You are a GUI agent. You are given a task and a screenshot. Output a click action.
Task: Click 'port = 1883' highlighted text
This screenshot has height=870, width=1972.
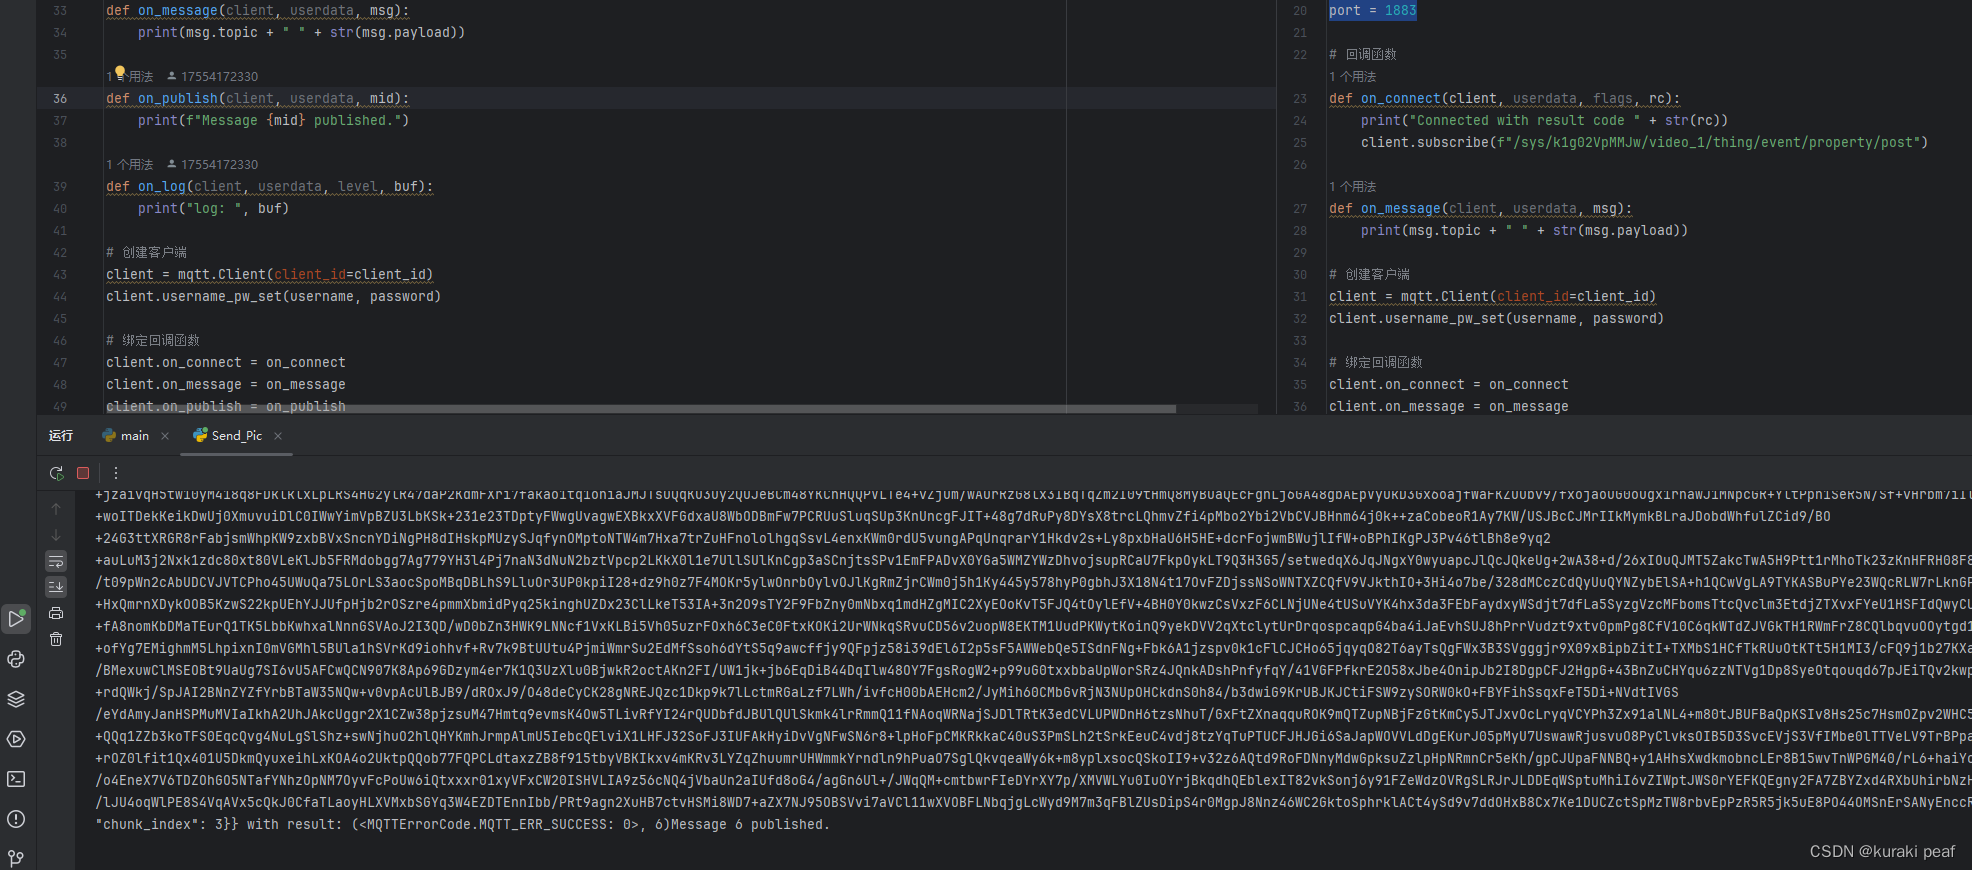(1373, 11)
